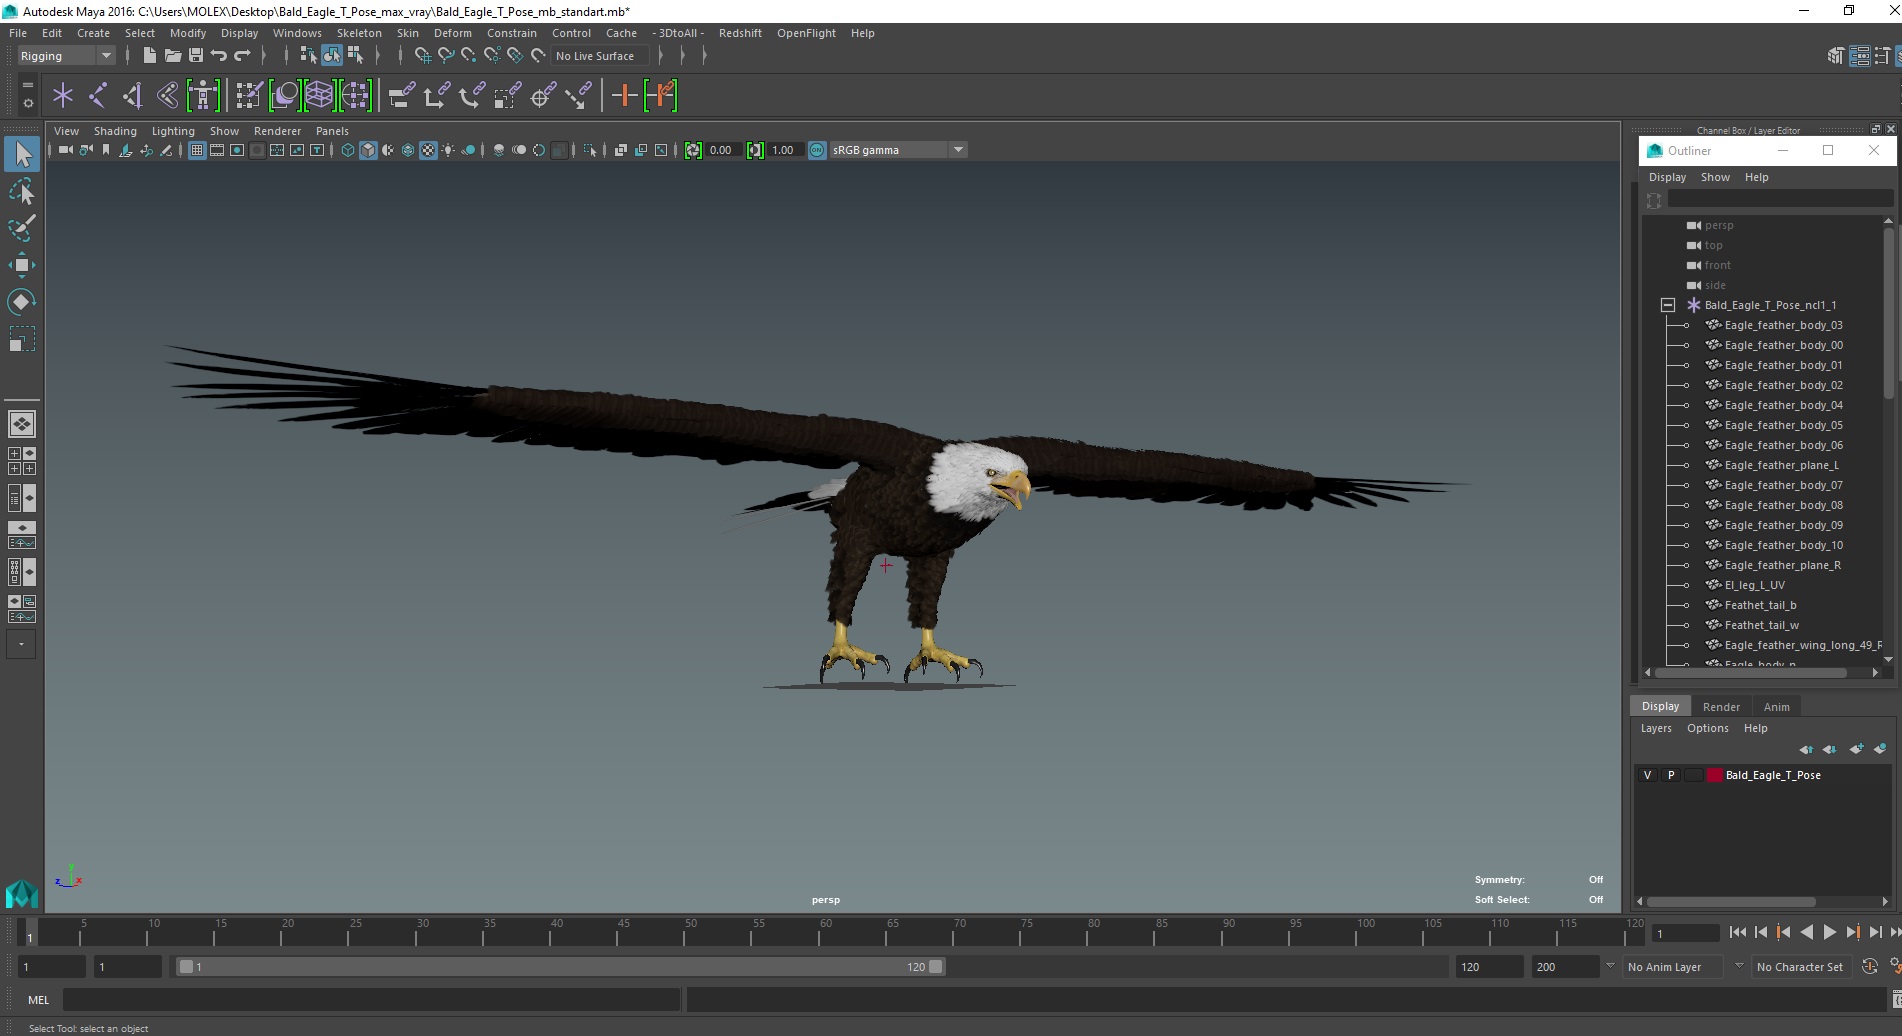Open the Skeleton menu
Viewport: 1902px width, 1036px height.
[x=359, y=33]
